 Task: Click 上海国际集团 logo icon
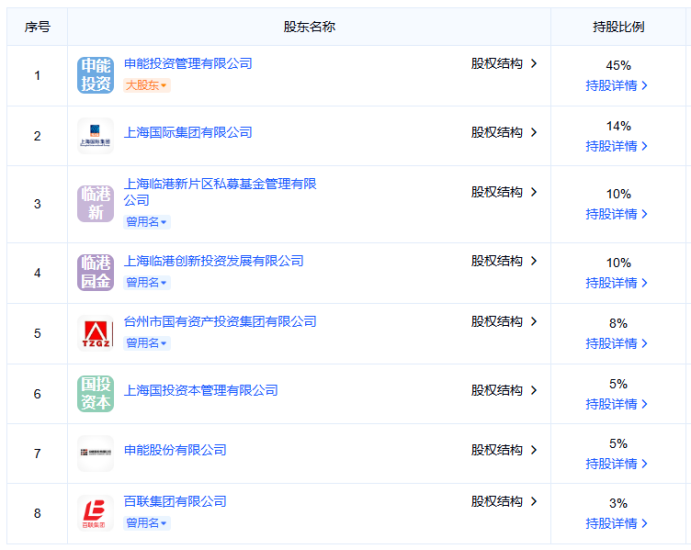(96, 136)
